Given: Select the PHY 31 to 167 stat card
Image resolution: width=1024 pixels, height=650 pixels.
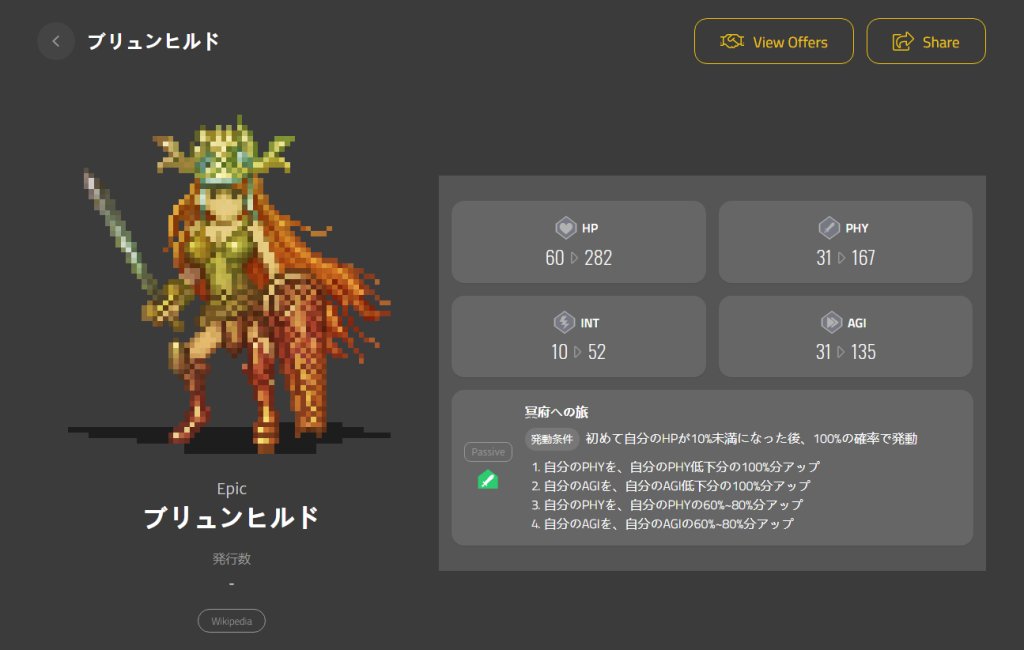Looking at the screenshot, I should pos(845,242).
